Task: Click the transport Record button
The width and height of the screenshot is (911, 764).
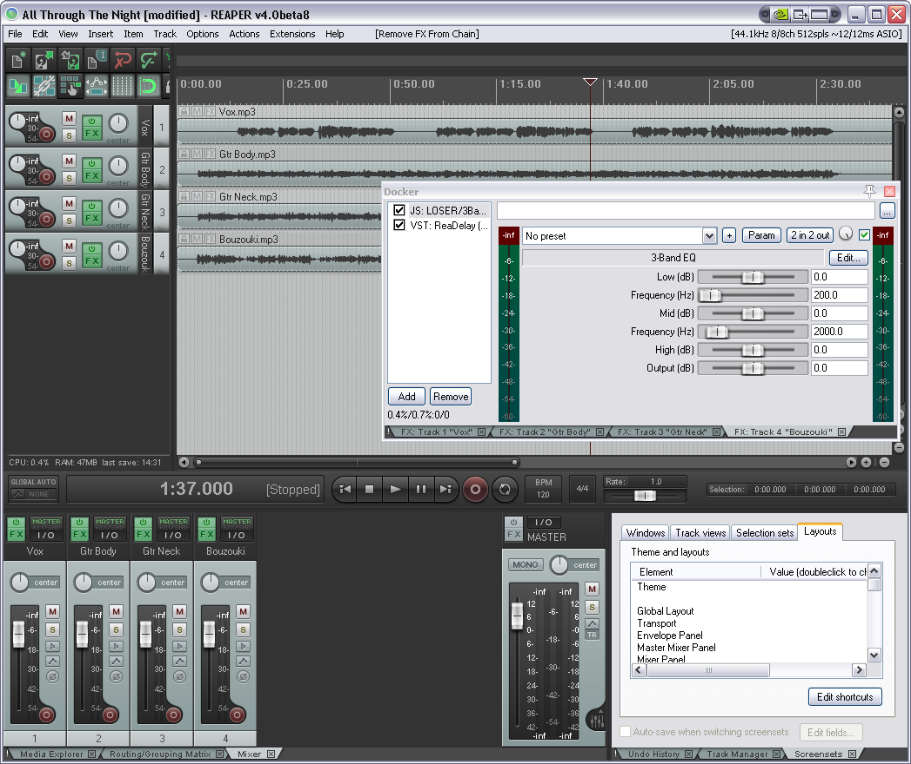Action: [475, 489]
